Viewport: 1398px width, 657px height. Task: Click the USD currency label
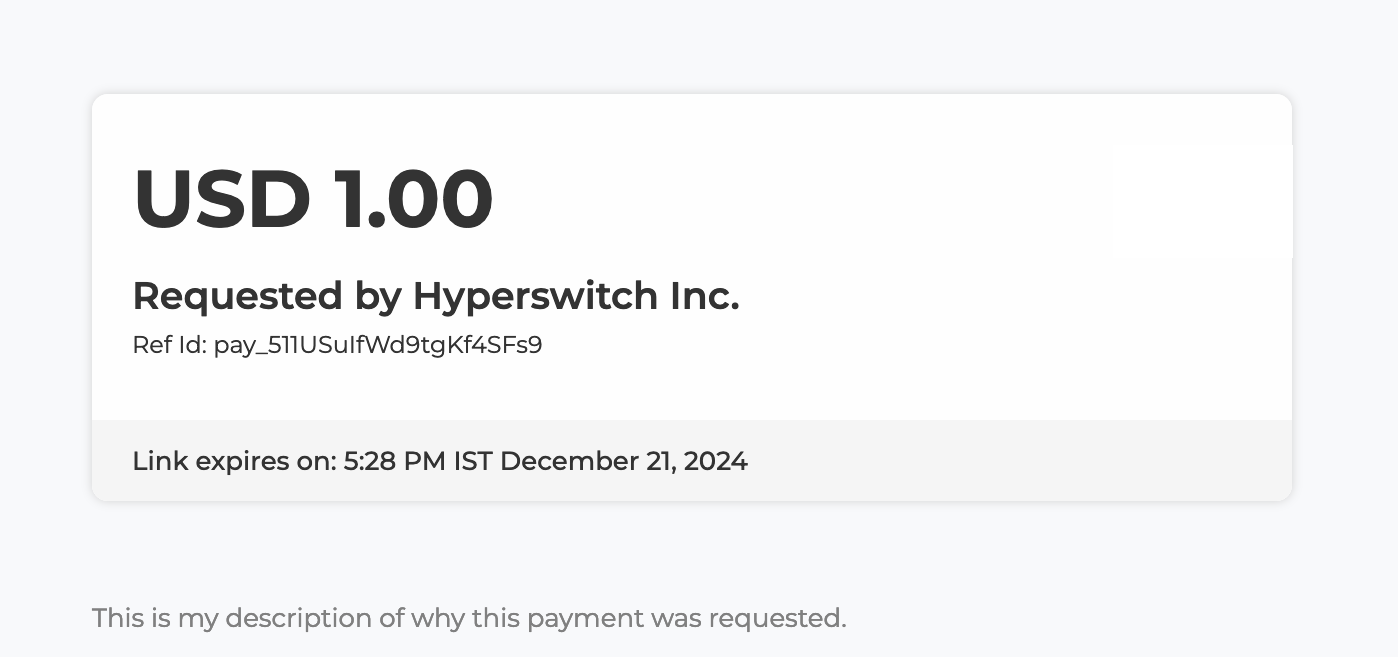pyautogui.click(x=222, y=200)
